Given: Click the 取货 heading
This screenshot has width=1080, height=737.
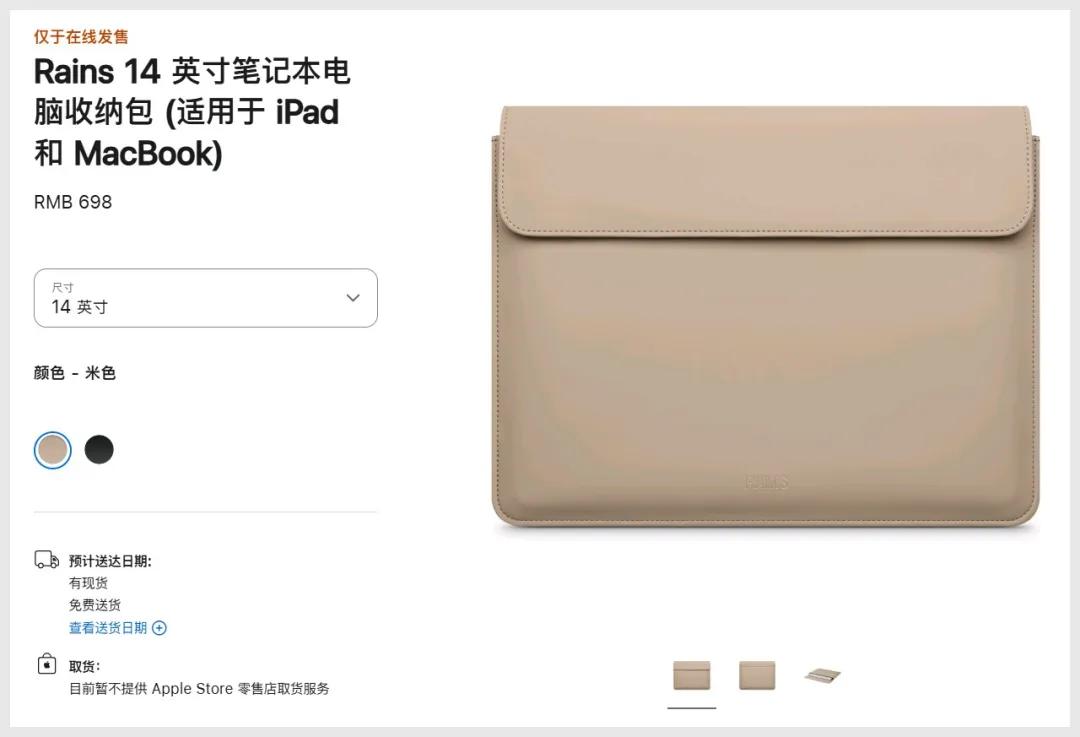Looking at the screenshot, I should pyautogui.click(x=85, y=666).
